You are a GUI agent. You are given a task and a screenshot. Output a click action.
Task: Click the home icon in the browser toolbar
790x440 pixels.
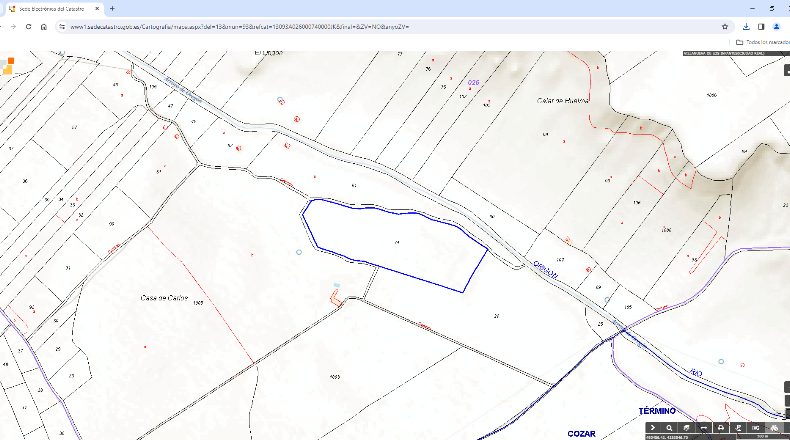click(x=44, y=27)
